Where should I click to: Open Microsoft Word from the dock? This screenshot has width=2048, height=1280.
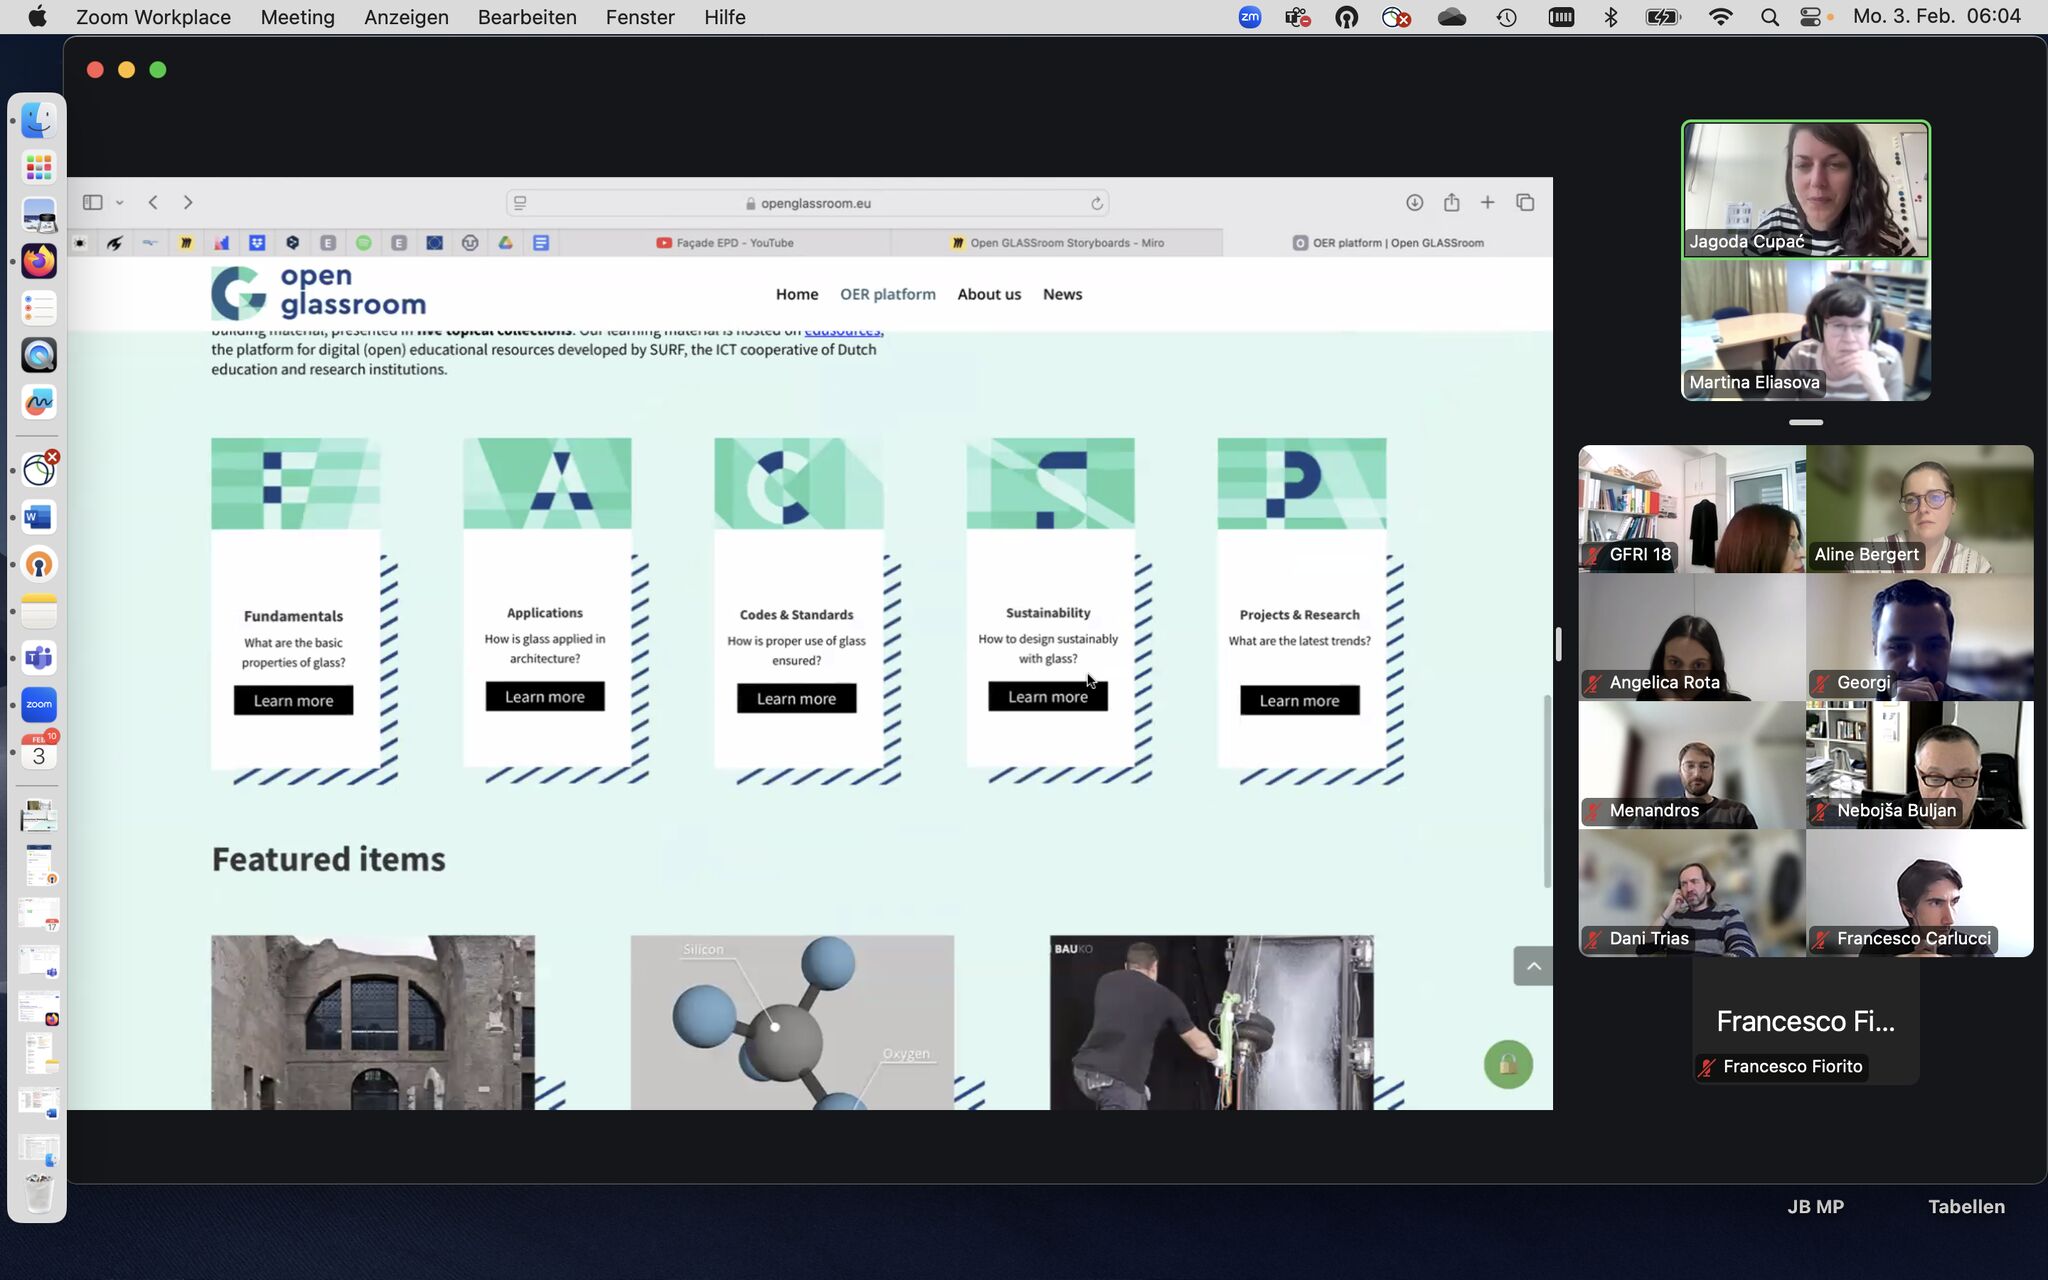click(x=39, y=517)
